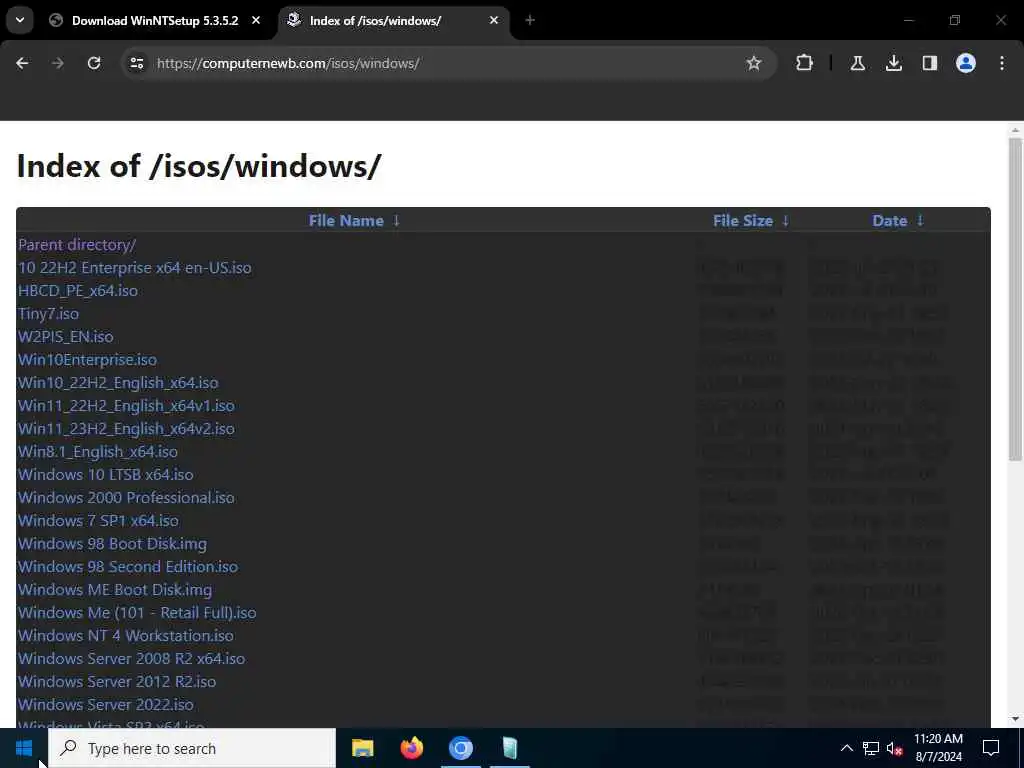
Task: Sort listing by File Name
Action: tap(346, 221)
